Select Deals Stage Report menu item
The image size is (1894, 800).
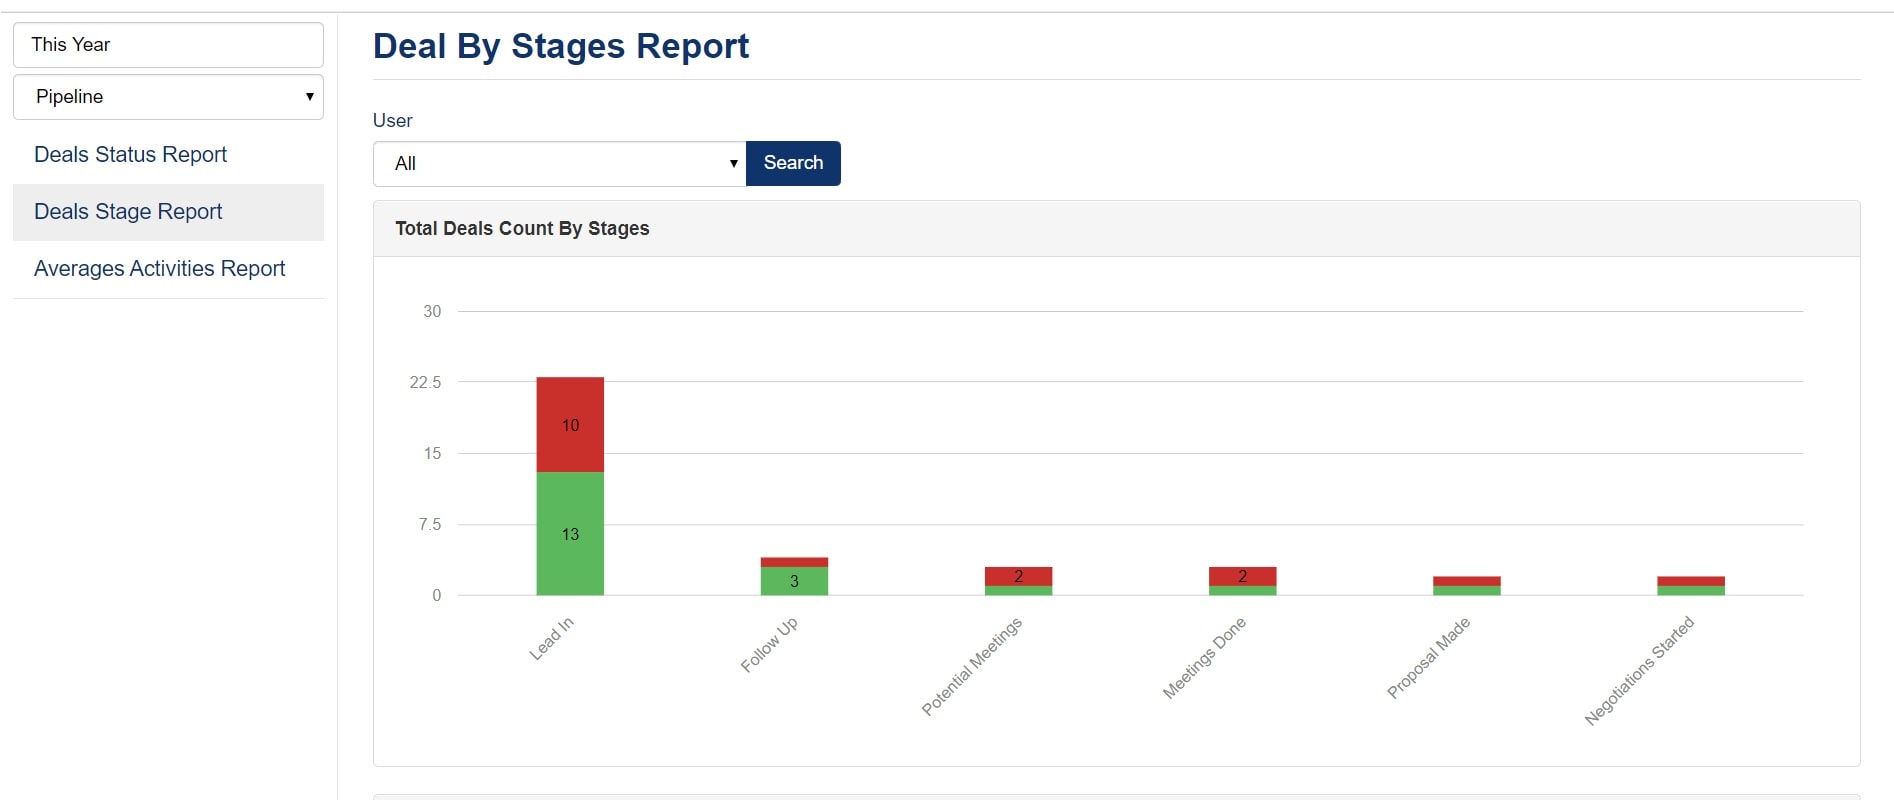pos(128,212)
